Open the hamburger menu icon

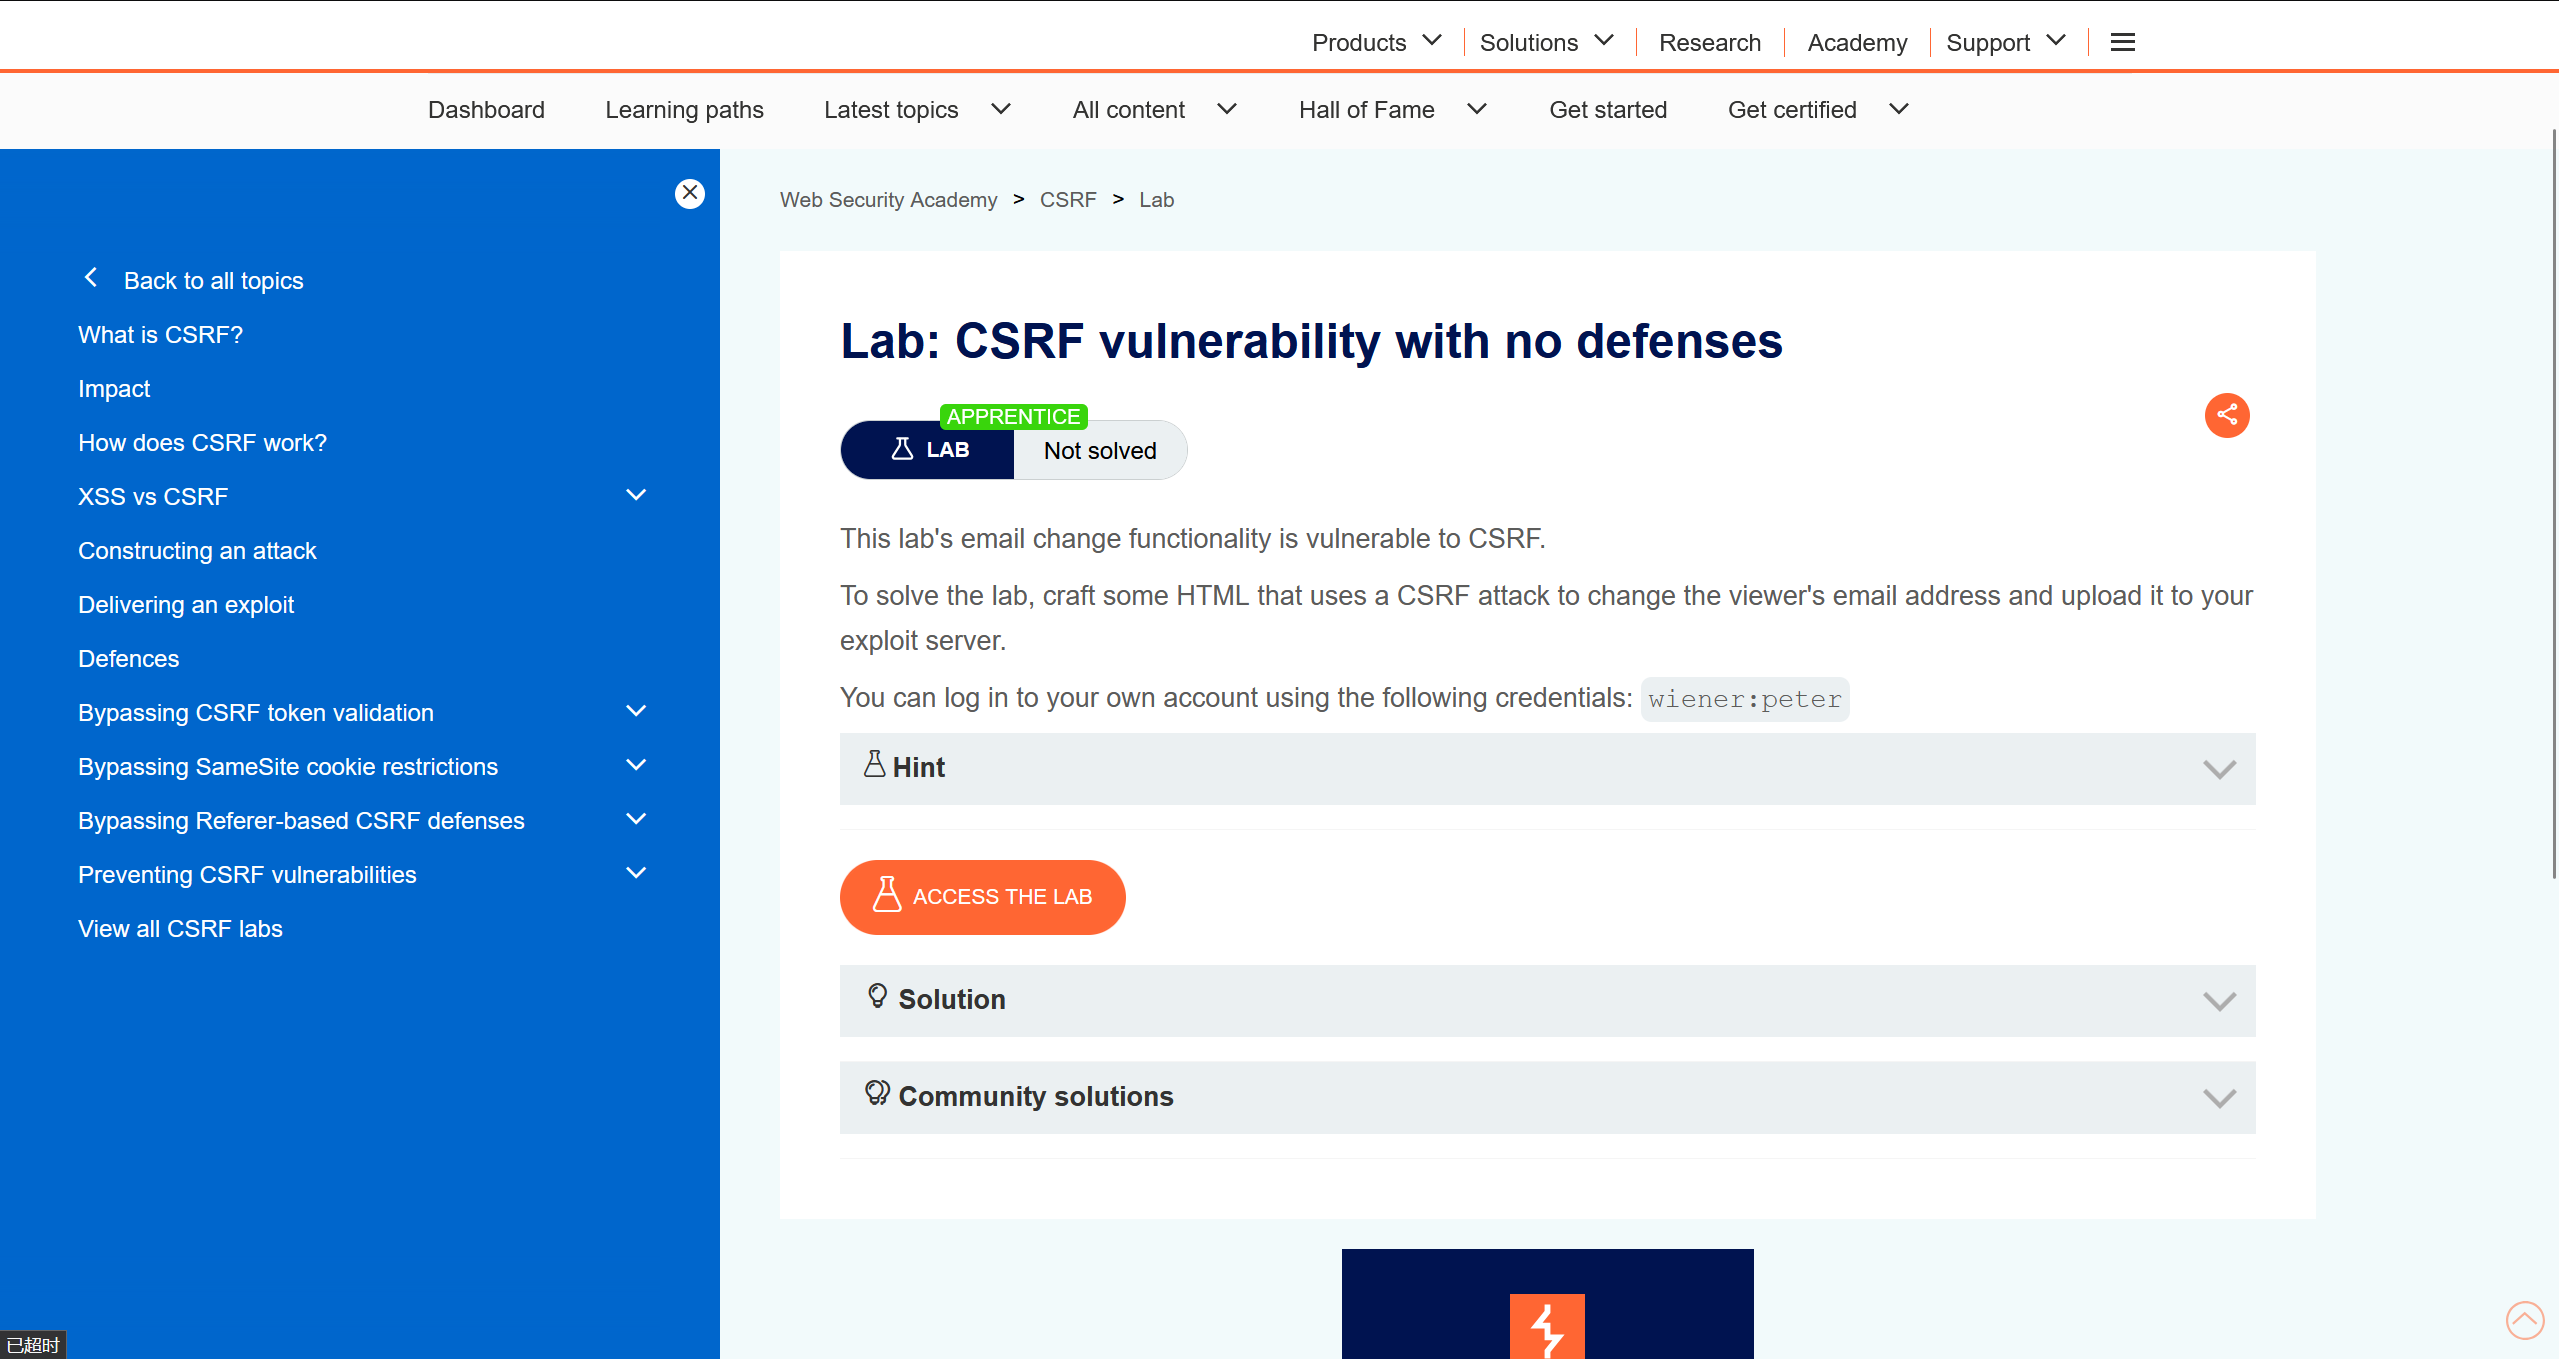coord(2122,42)
